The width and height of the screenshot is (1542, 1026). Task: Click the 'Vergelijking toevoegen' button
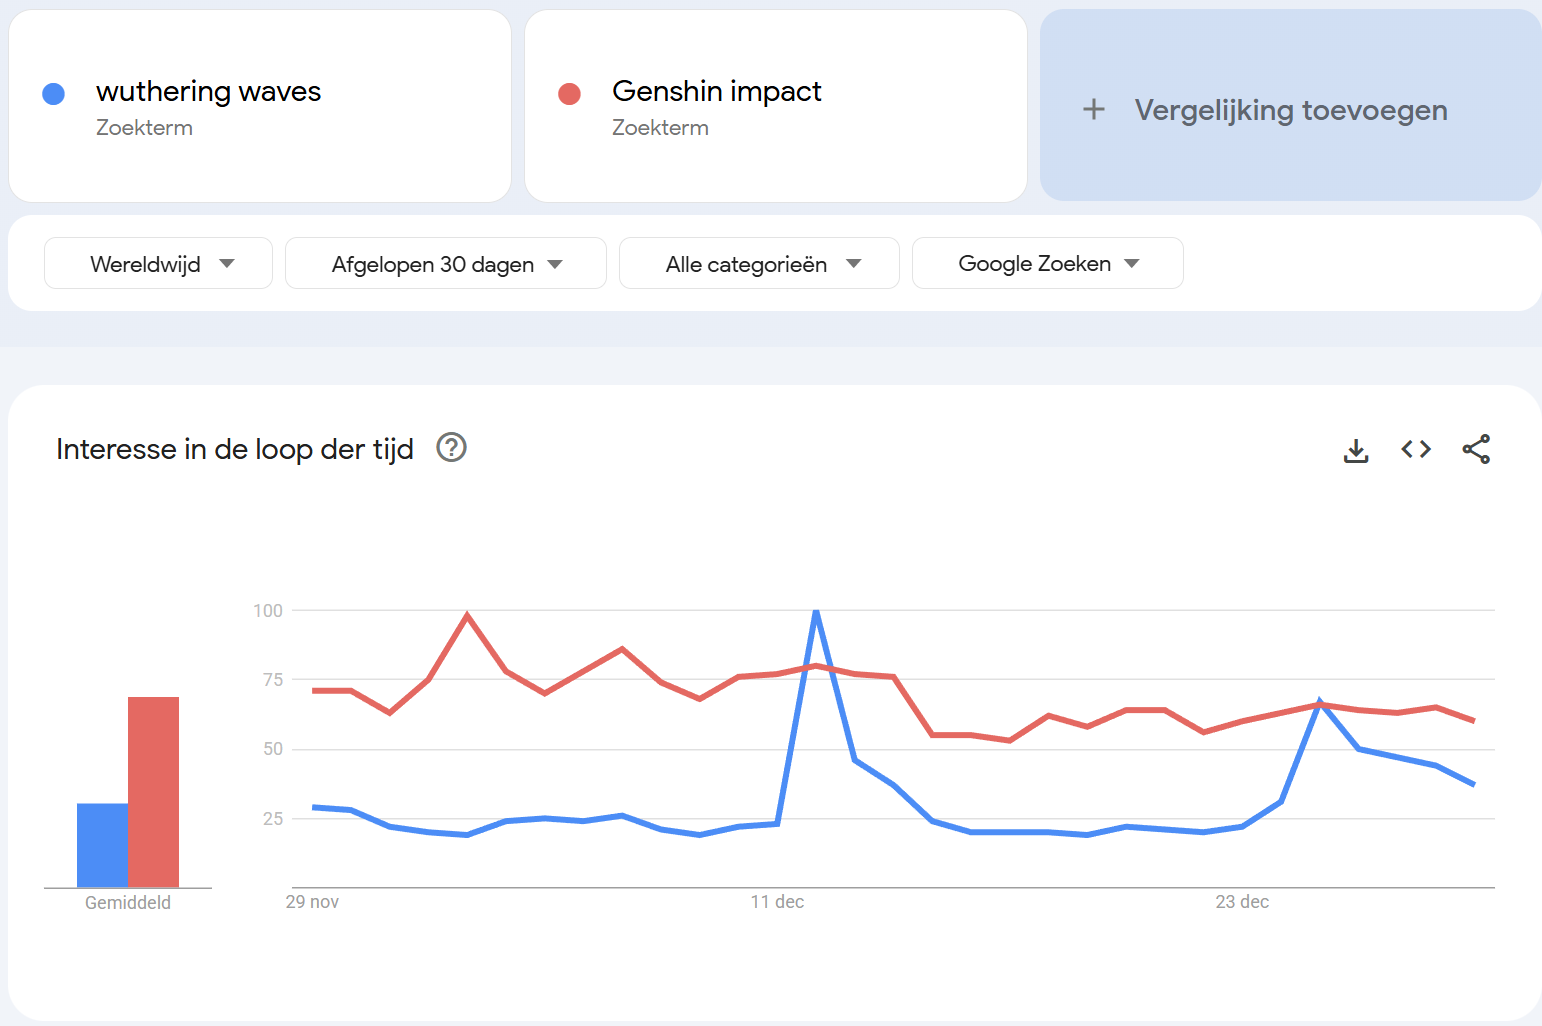click(1291, 105)
